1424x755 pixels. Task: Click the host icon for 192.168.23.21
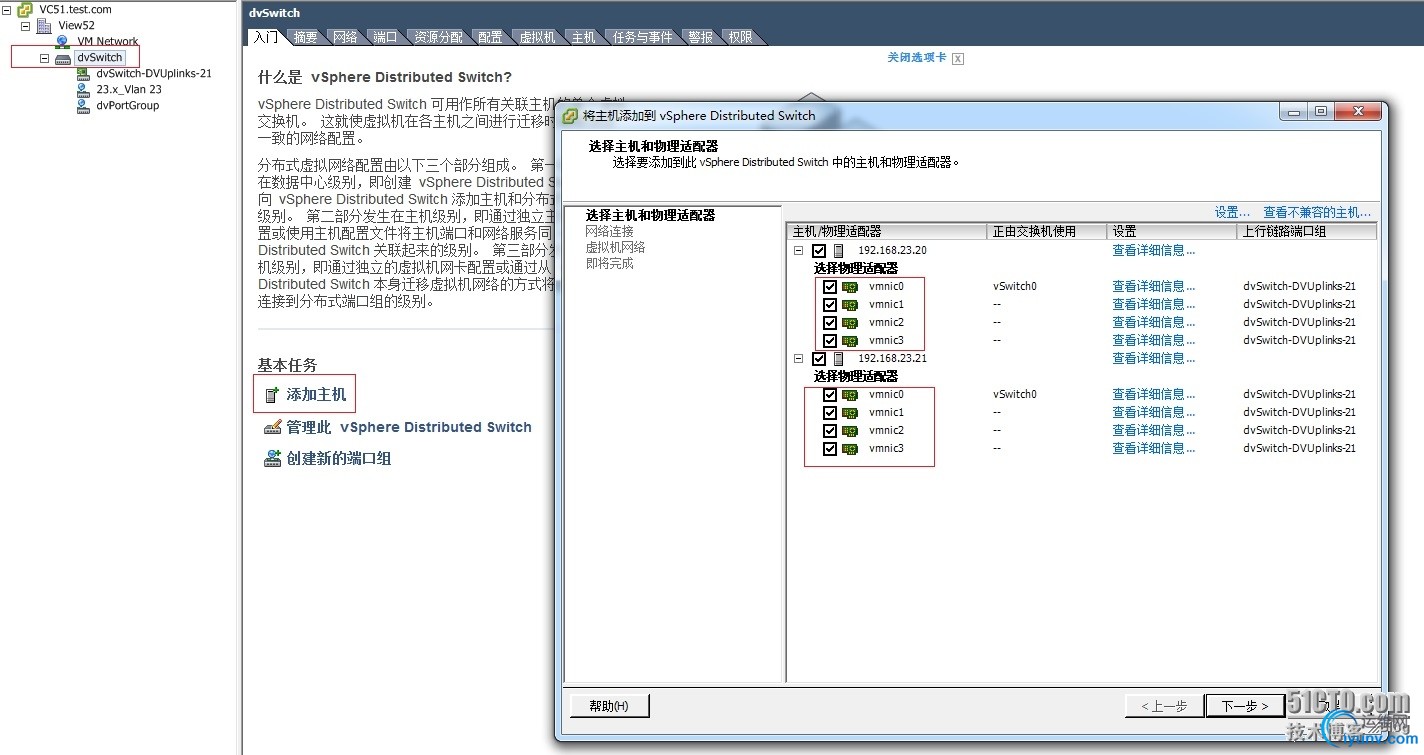coord(839,359)
